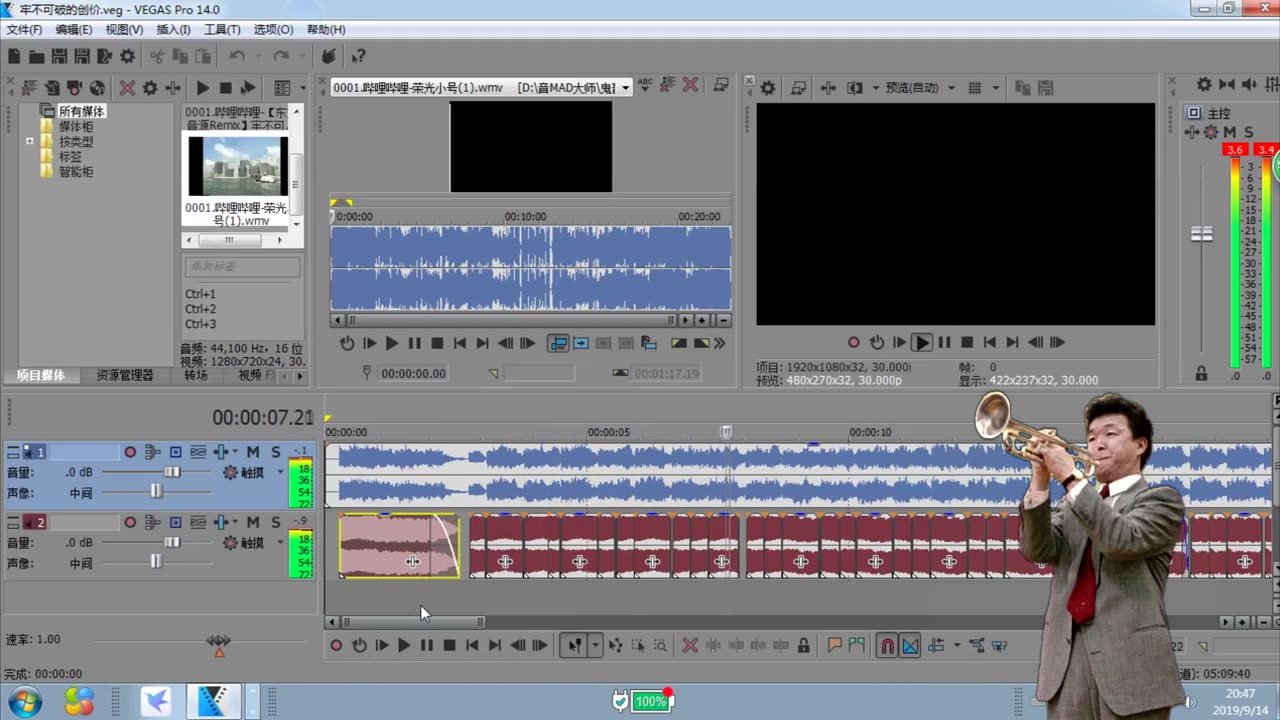Viewport: 1280px width, 720px height.
Task: Open the 工具(T) menu
Action: point(222,30)
